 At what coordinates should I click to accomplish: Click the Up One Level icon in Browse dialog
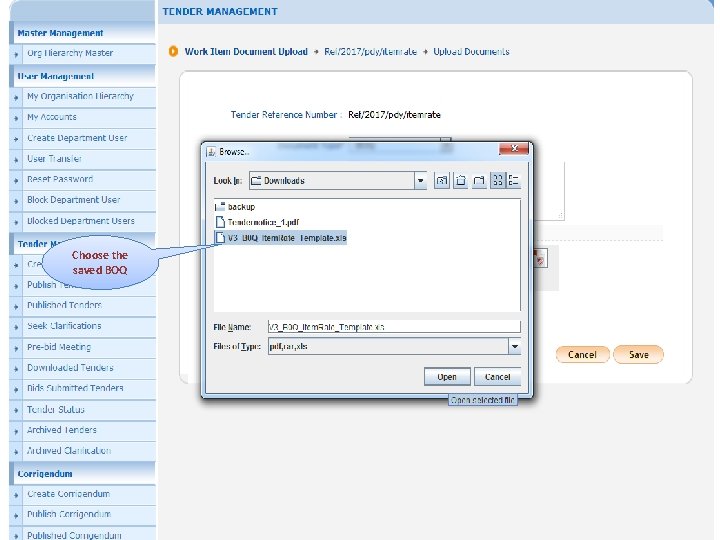[442, 180]
